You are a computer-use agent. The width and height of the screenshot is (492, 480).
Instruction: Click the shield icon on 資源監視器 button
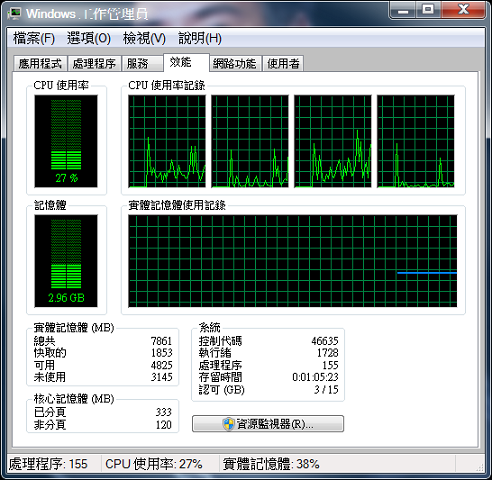click(x=229, y=424)
